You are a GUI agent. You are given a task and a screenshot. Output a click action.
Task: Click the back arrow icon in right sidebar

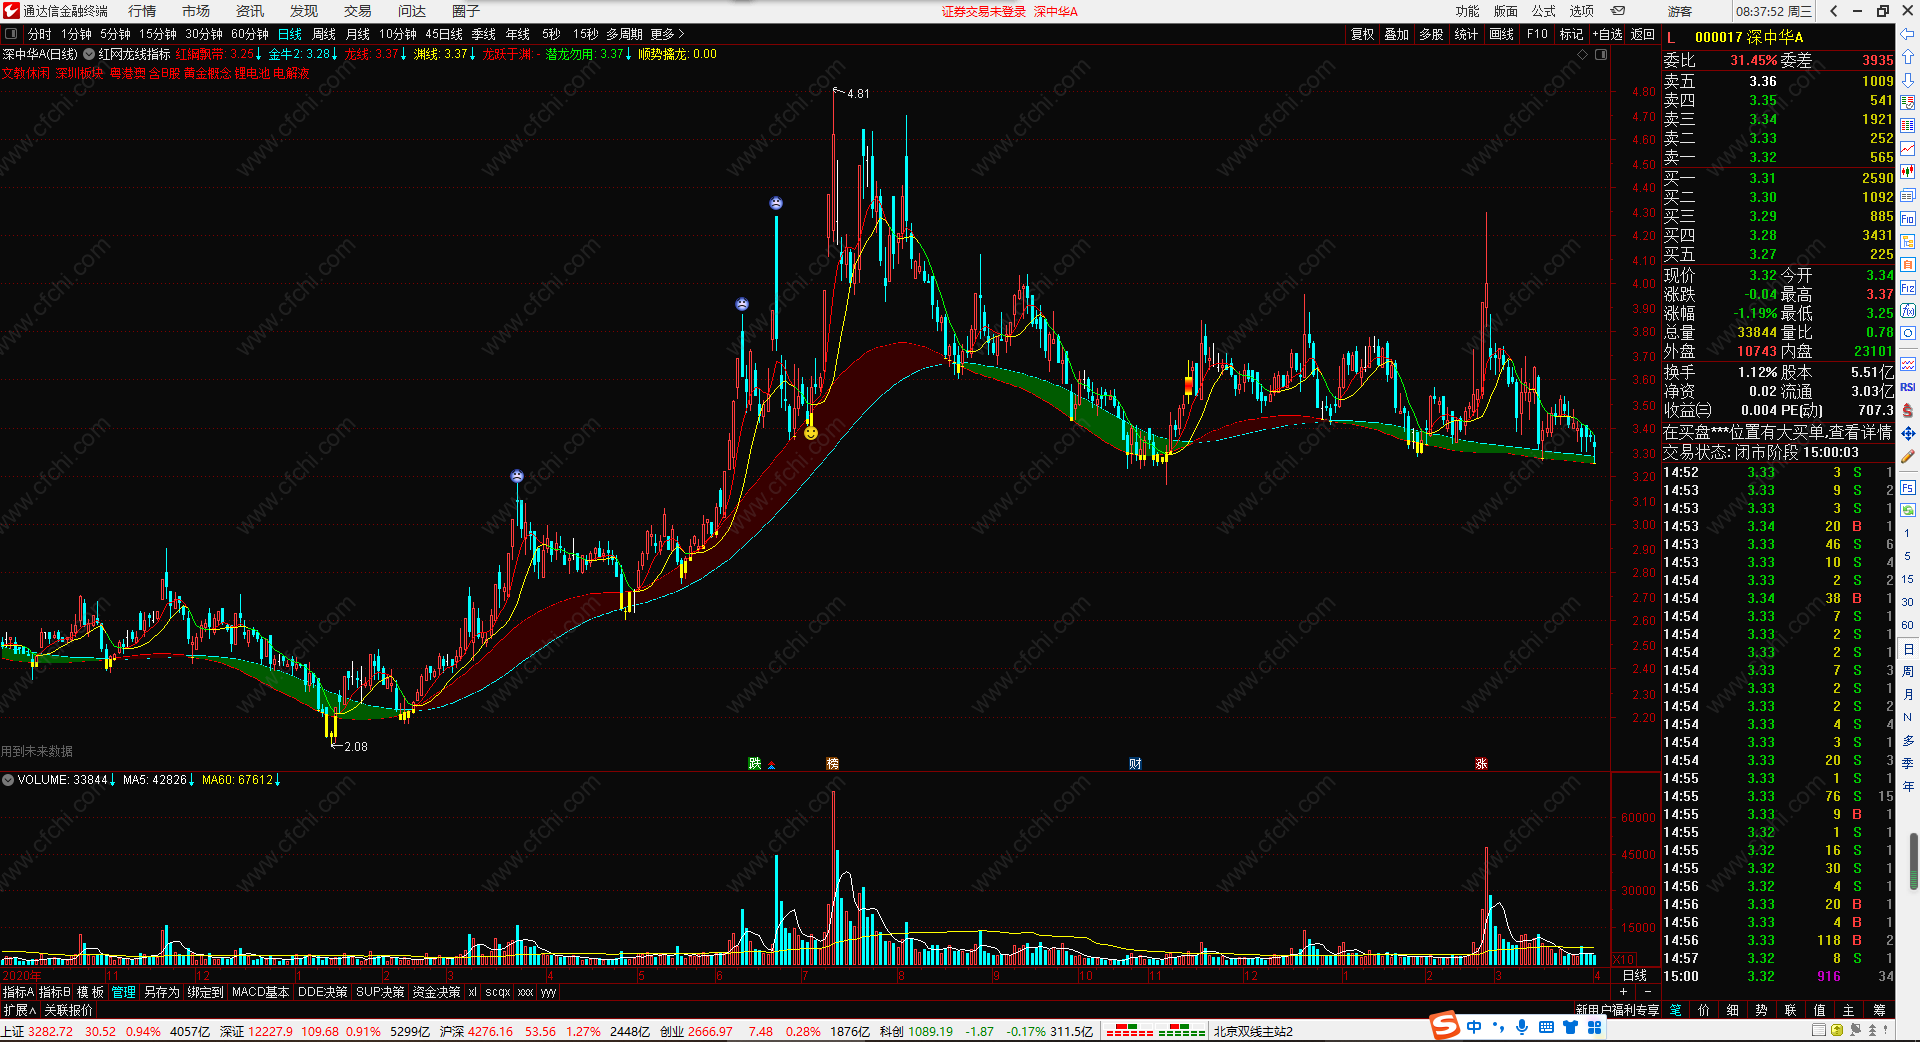point(1907,35)
